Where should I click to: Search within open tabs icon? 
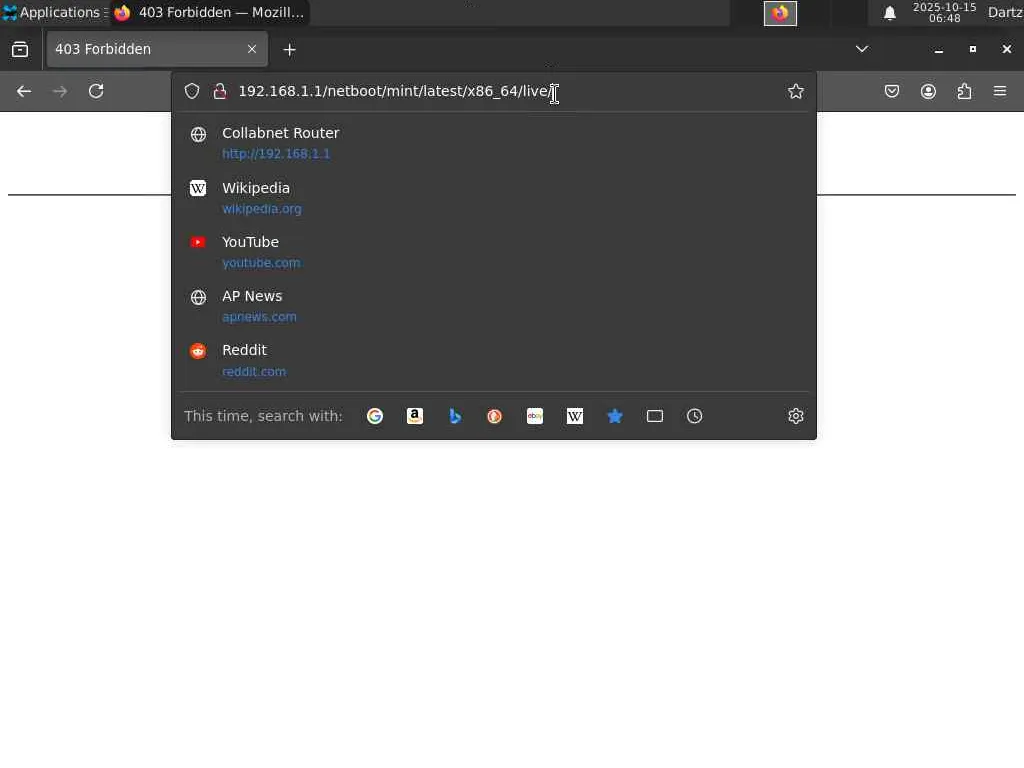(x=655, y=416)
